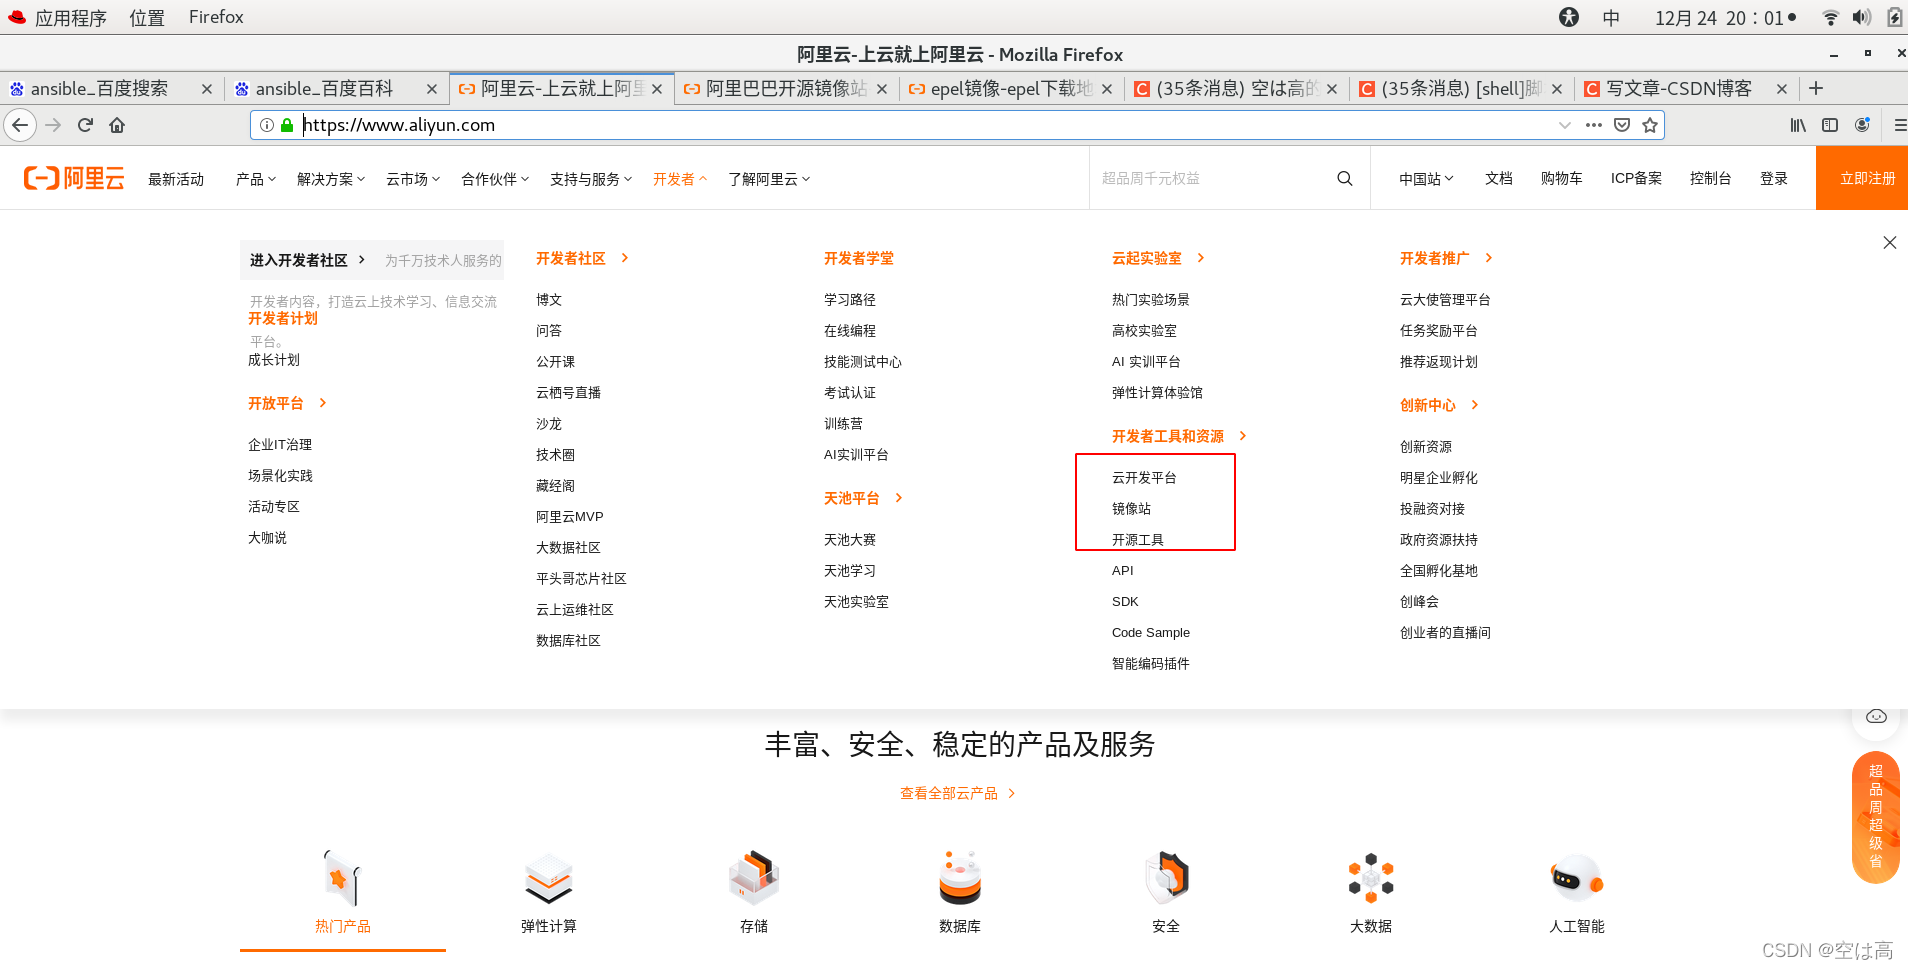Click the 超品周千元权益 search field
This screenshot has height=970, width=1908.
[1210, 178]
